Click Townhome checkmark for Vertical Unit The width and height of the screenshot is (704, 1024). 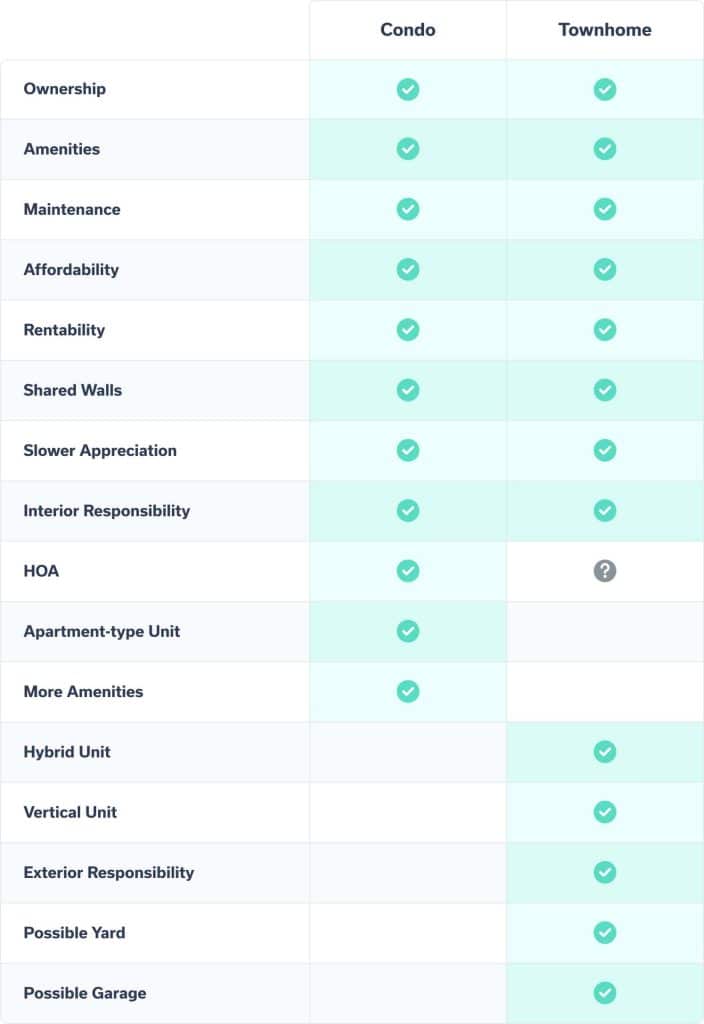(x=605, y=812)
